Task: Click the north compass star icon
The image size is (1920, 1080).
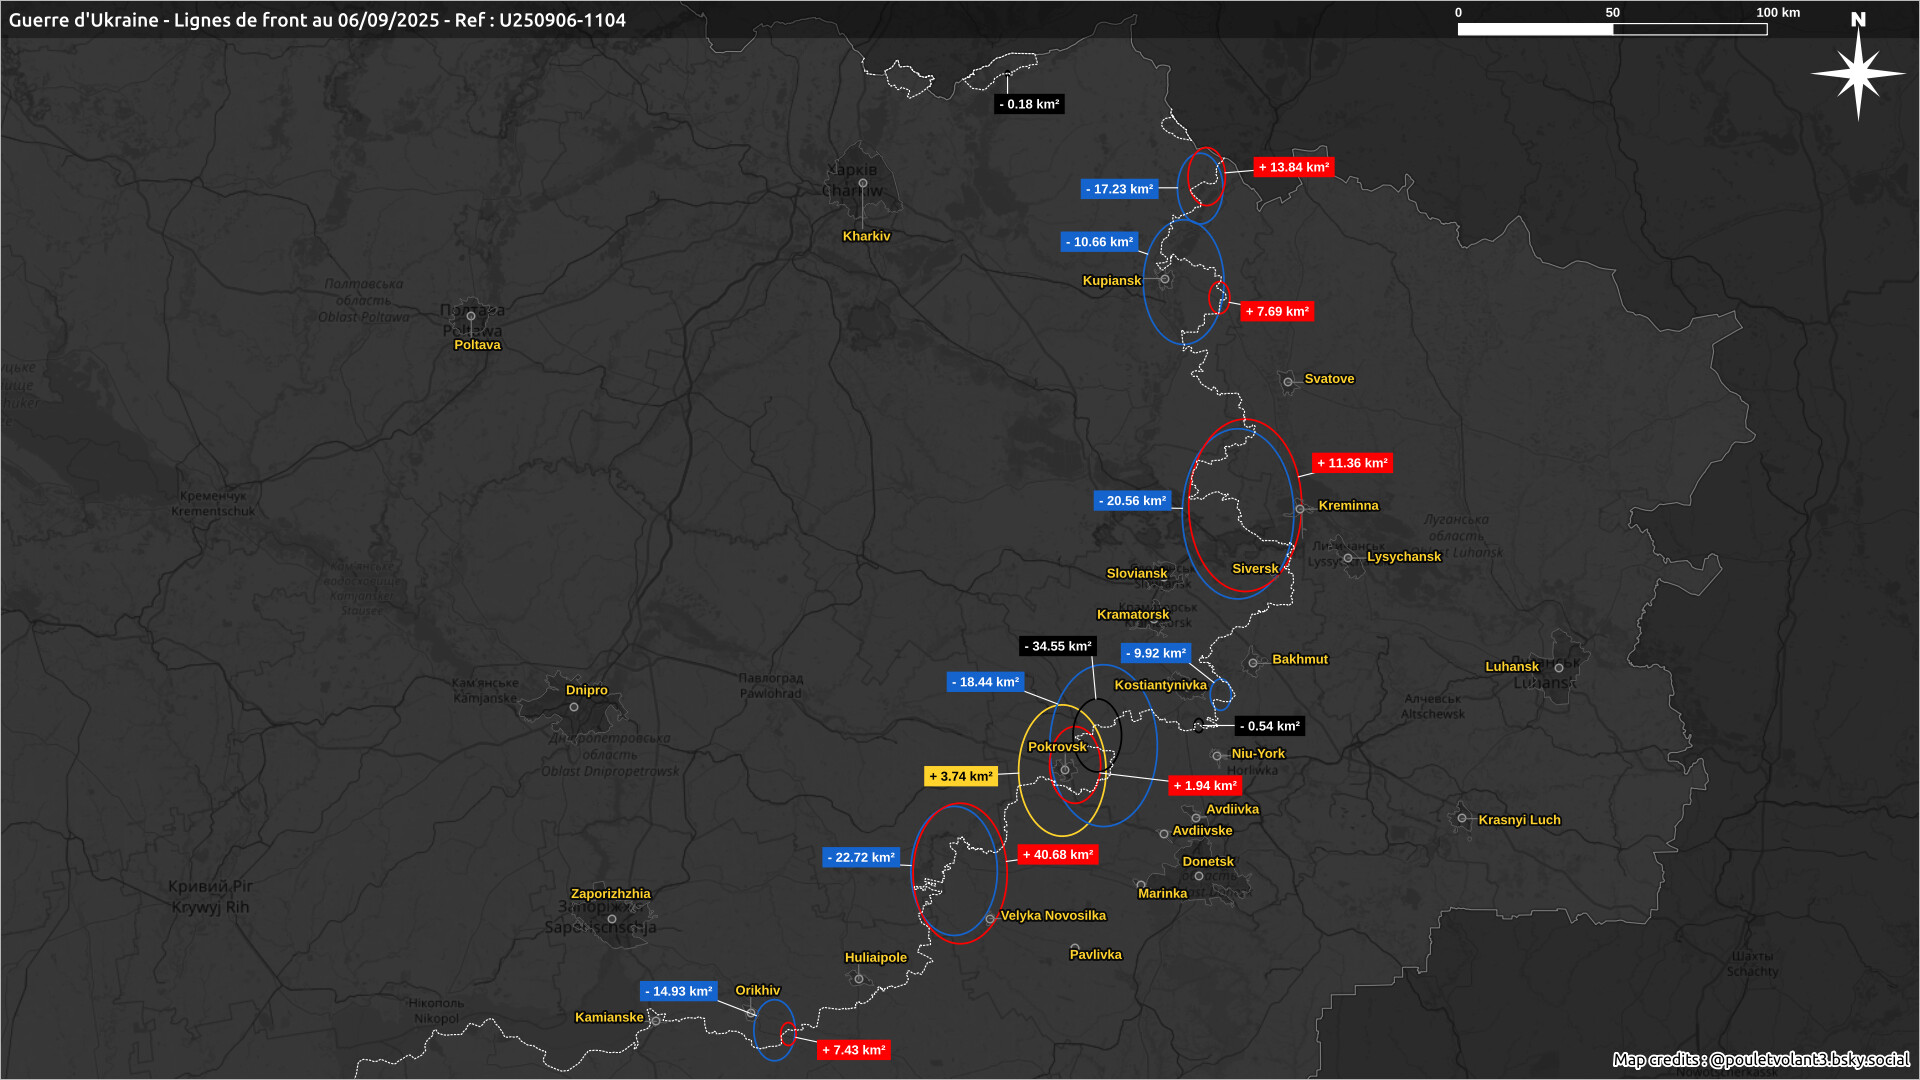Action: (1857, 73)
